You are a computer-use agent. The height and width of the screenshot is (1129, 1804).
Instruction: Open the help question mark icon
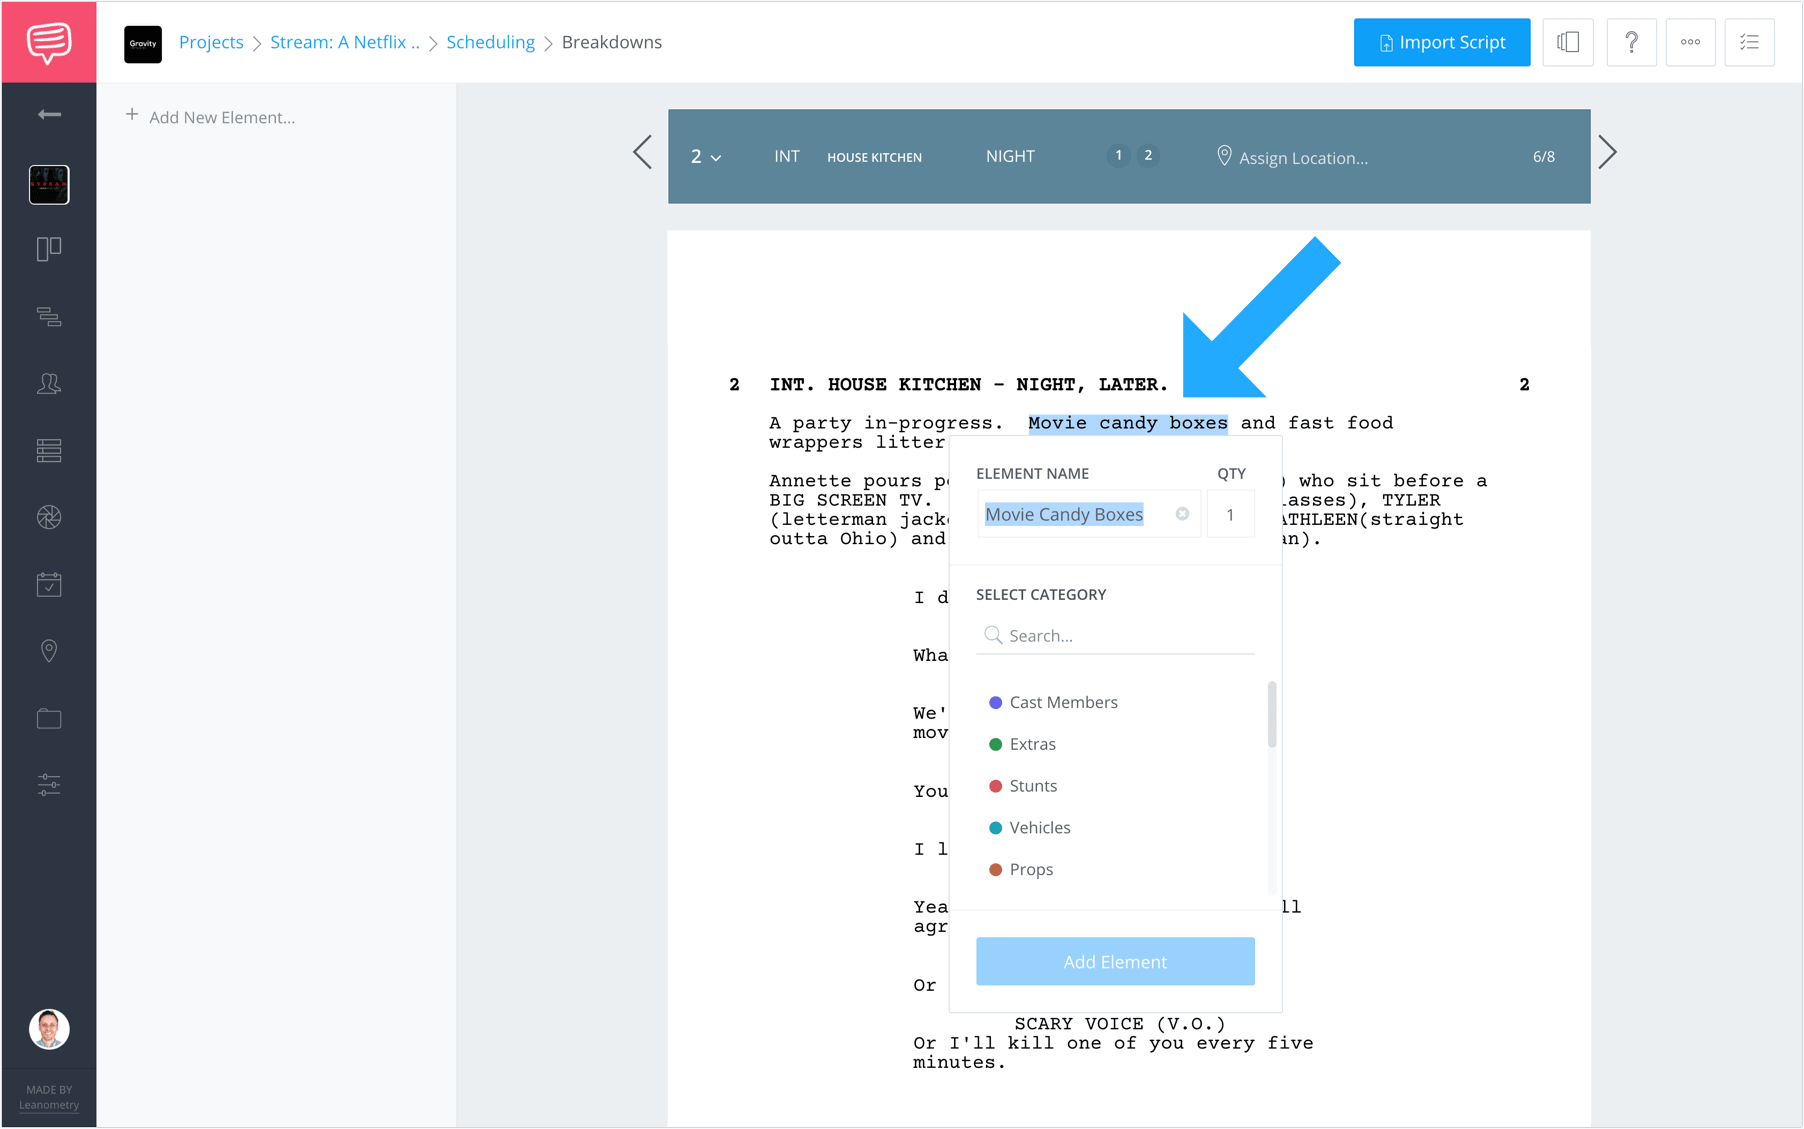[x=1631, y=42]
